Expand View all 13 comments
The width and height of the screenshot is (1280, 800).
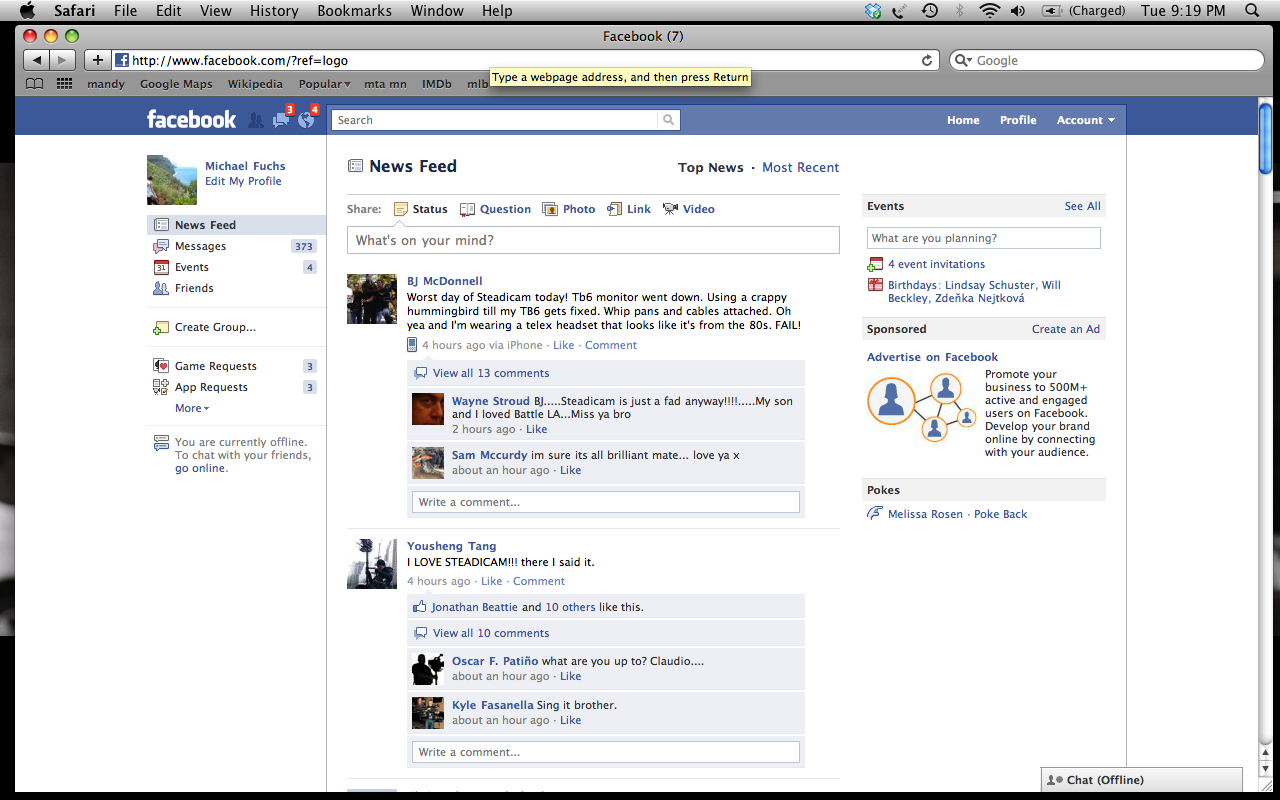(x=491, y=373)
